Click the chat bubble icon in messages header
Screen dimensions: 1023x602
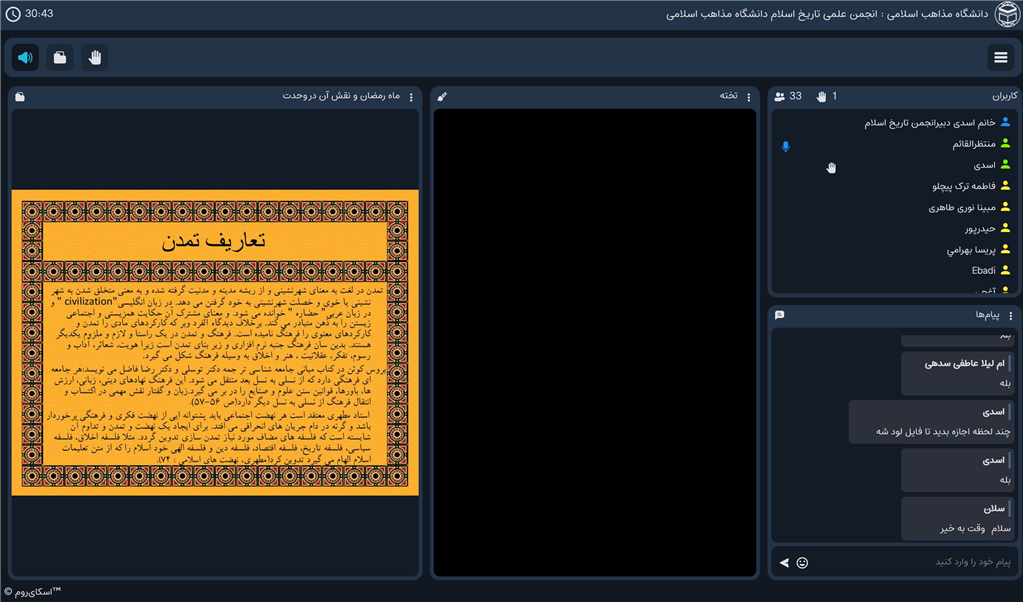(780, 315)
